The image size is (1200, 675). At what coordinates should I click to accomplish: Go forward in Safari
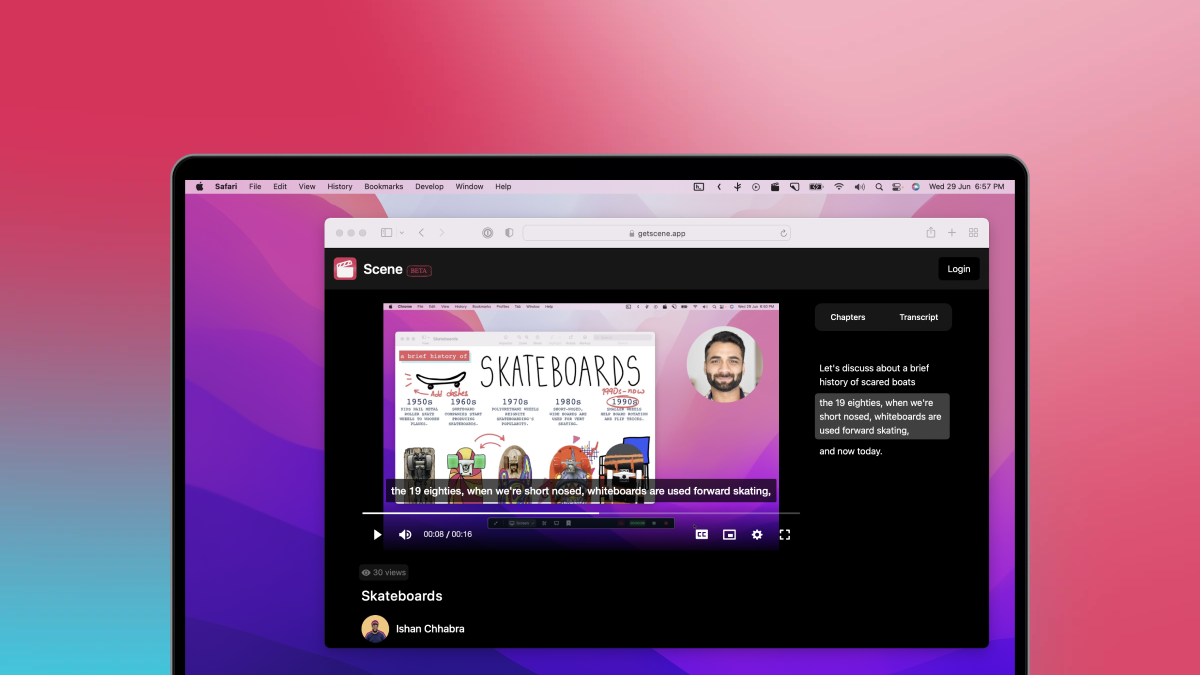(442, 233)
